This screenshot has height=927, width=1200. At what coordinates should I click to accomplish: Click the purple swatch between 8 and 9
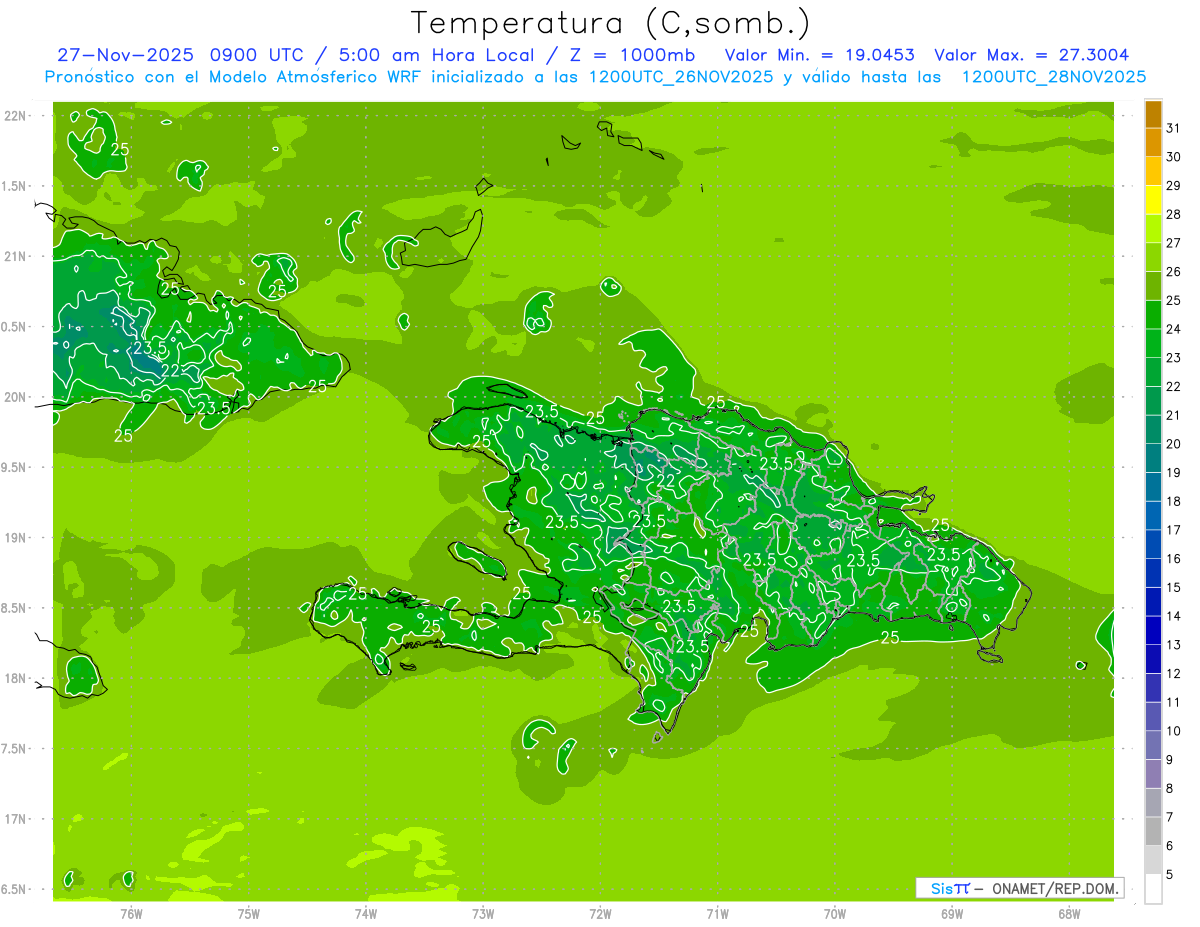1153,774
